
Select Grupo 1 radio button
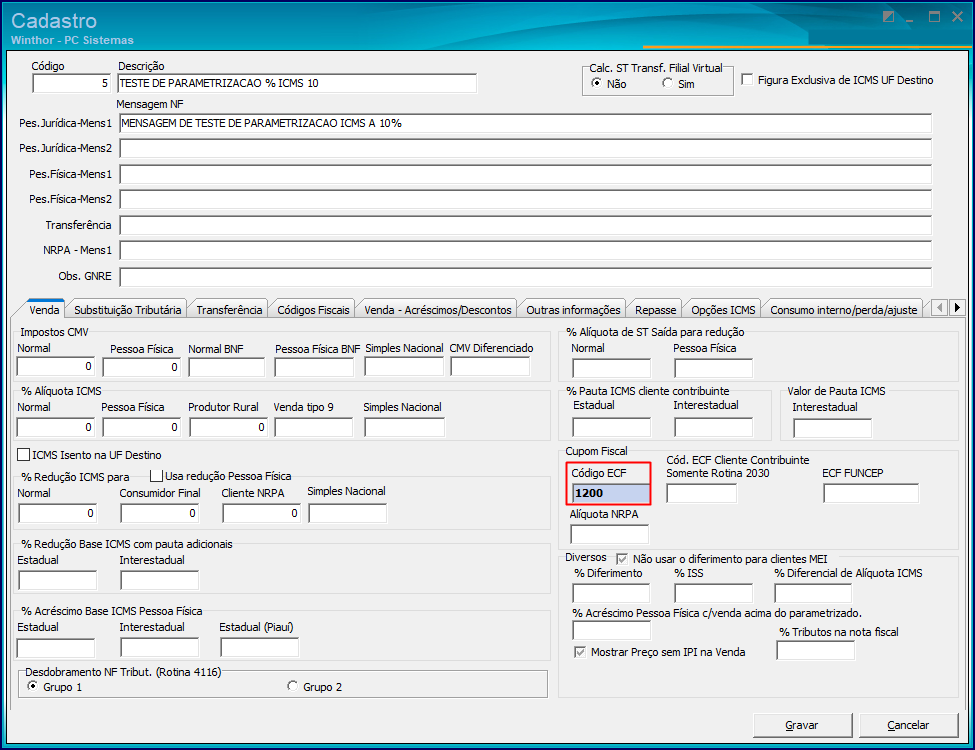(32, 686)
